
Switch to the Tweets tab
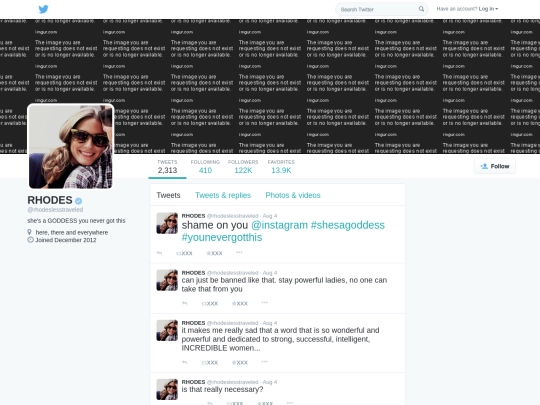168,195
